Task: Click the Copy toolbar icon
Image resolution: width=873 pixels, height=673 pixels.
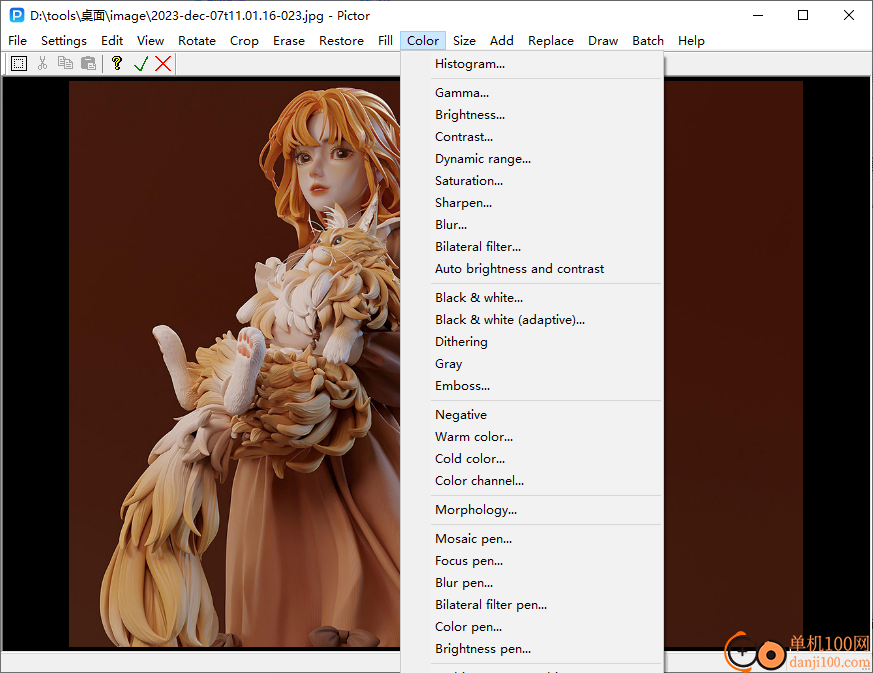Action: (x=65, y=63)
